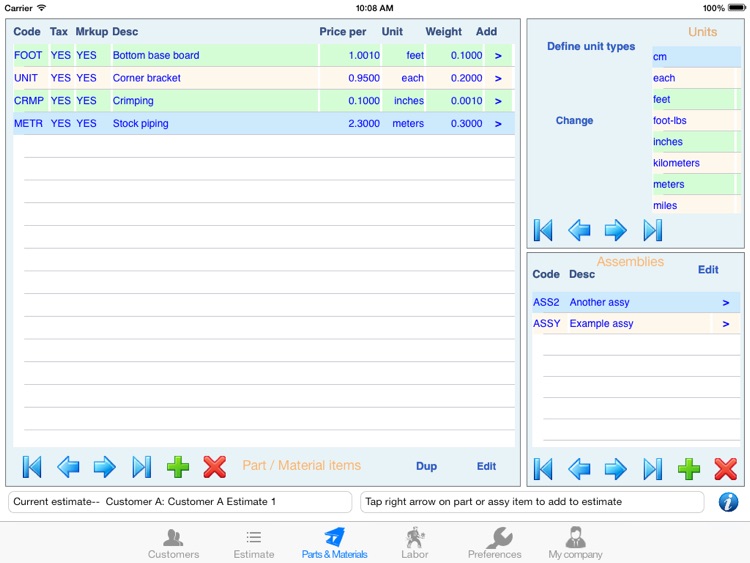Tap Edit in the Assemblies panel
Viewport: 750px width, 563px height.
708,270
